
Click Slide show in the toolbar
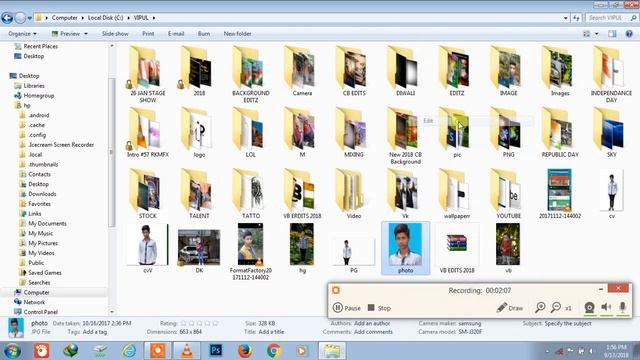(x=115, y=34)
